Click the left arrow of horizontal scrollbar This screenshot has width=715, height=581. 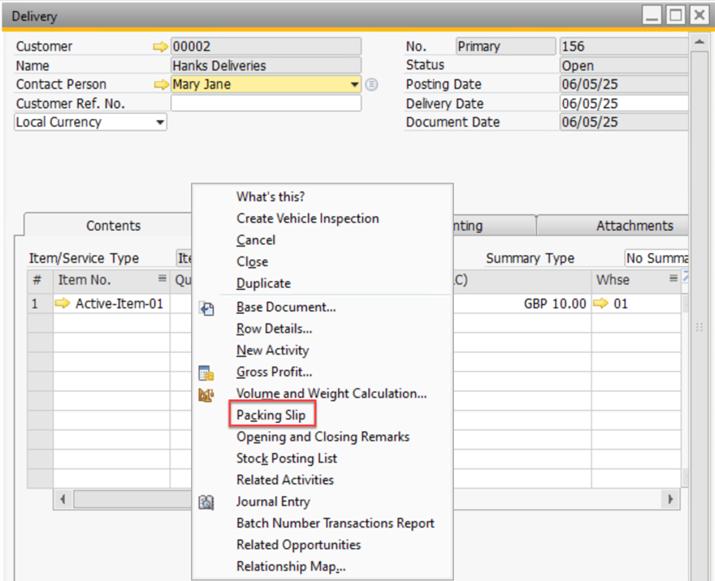pyautogui.click(x=65, y=498)
